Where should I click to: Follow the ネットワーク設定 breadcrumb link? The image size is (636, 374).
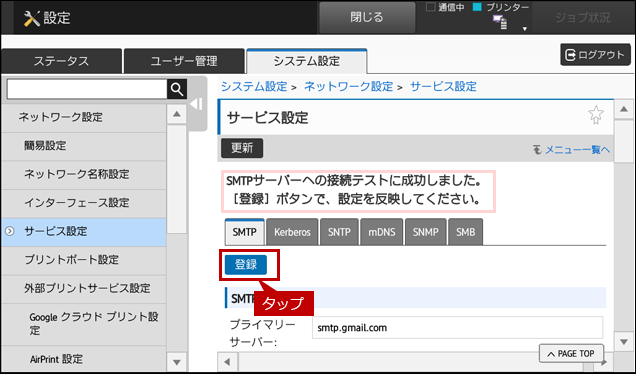348,86
